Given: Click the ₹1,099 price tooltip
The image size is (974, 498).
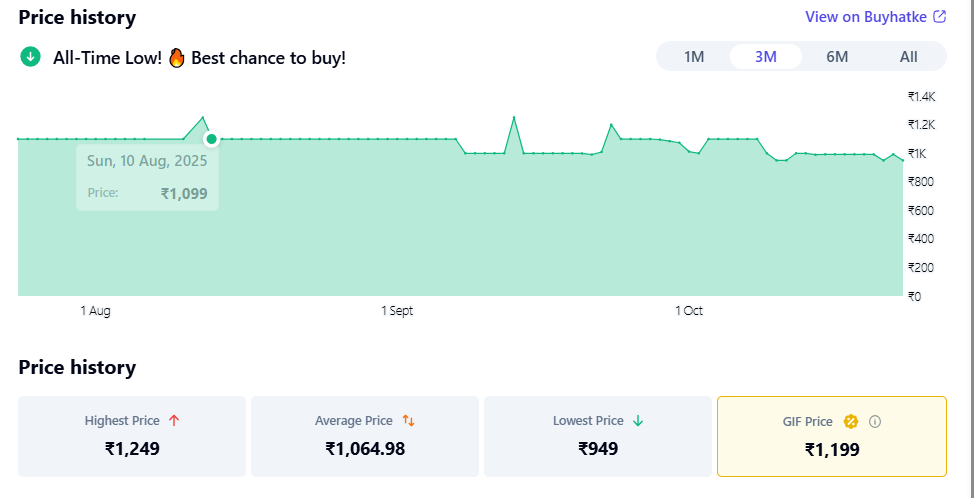Looking at the screenshot, I should pos(147,178).
